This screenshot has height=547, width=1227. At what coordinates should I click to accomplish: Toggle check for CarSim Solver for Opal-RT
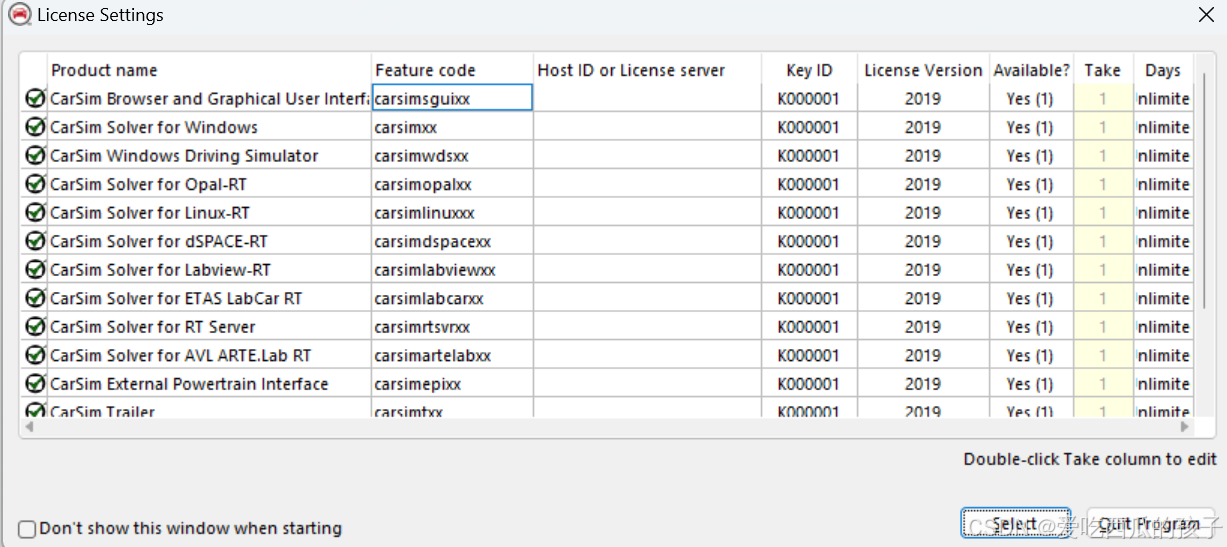coord(36,184)
